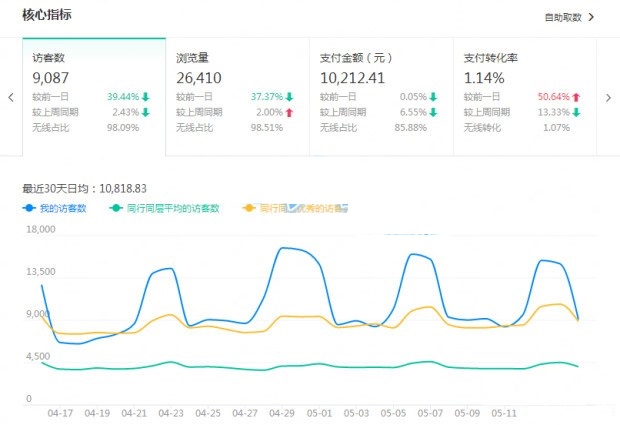The height and width of the screenshot is (425, 620).
Task: Select the 支付金额（元） metric card
Action: point(381,97)
